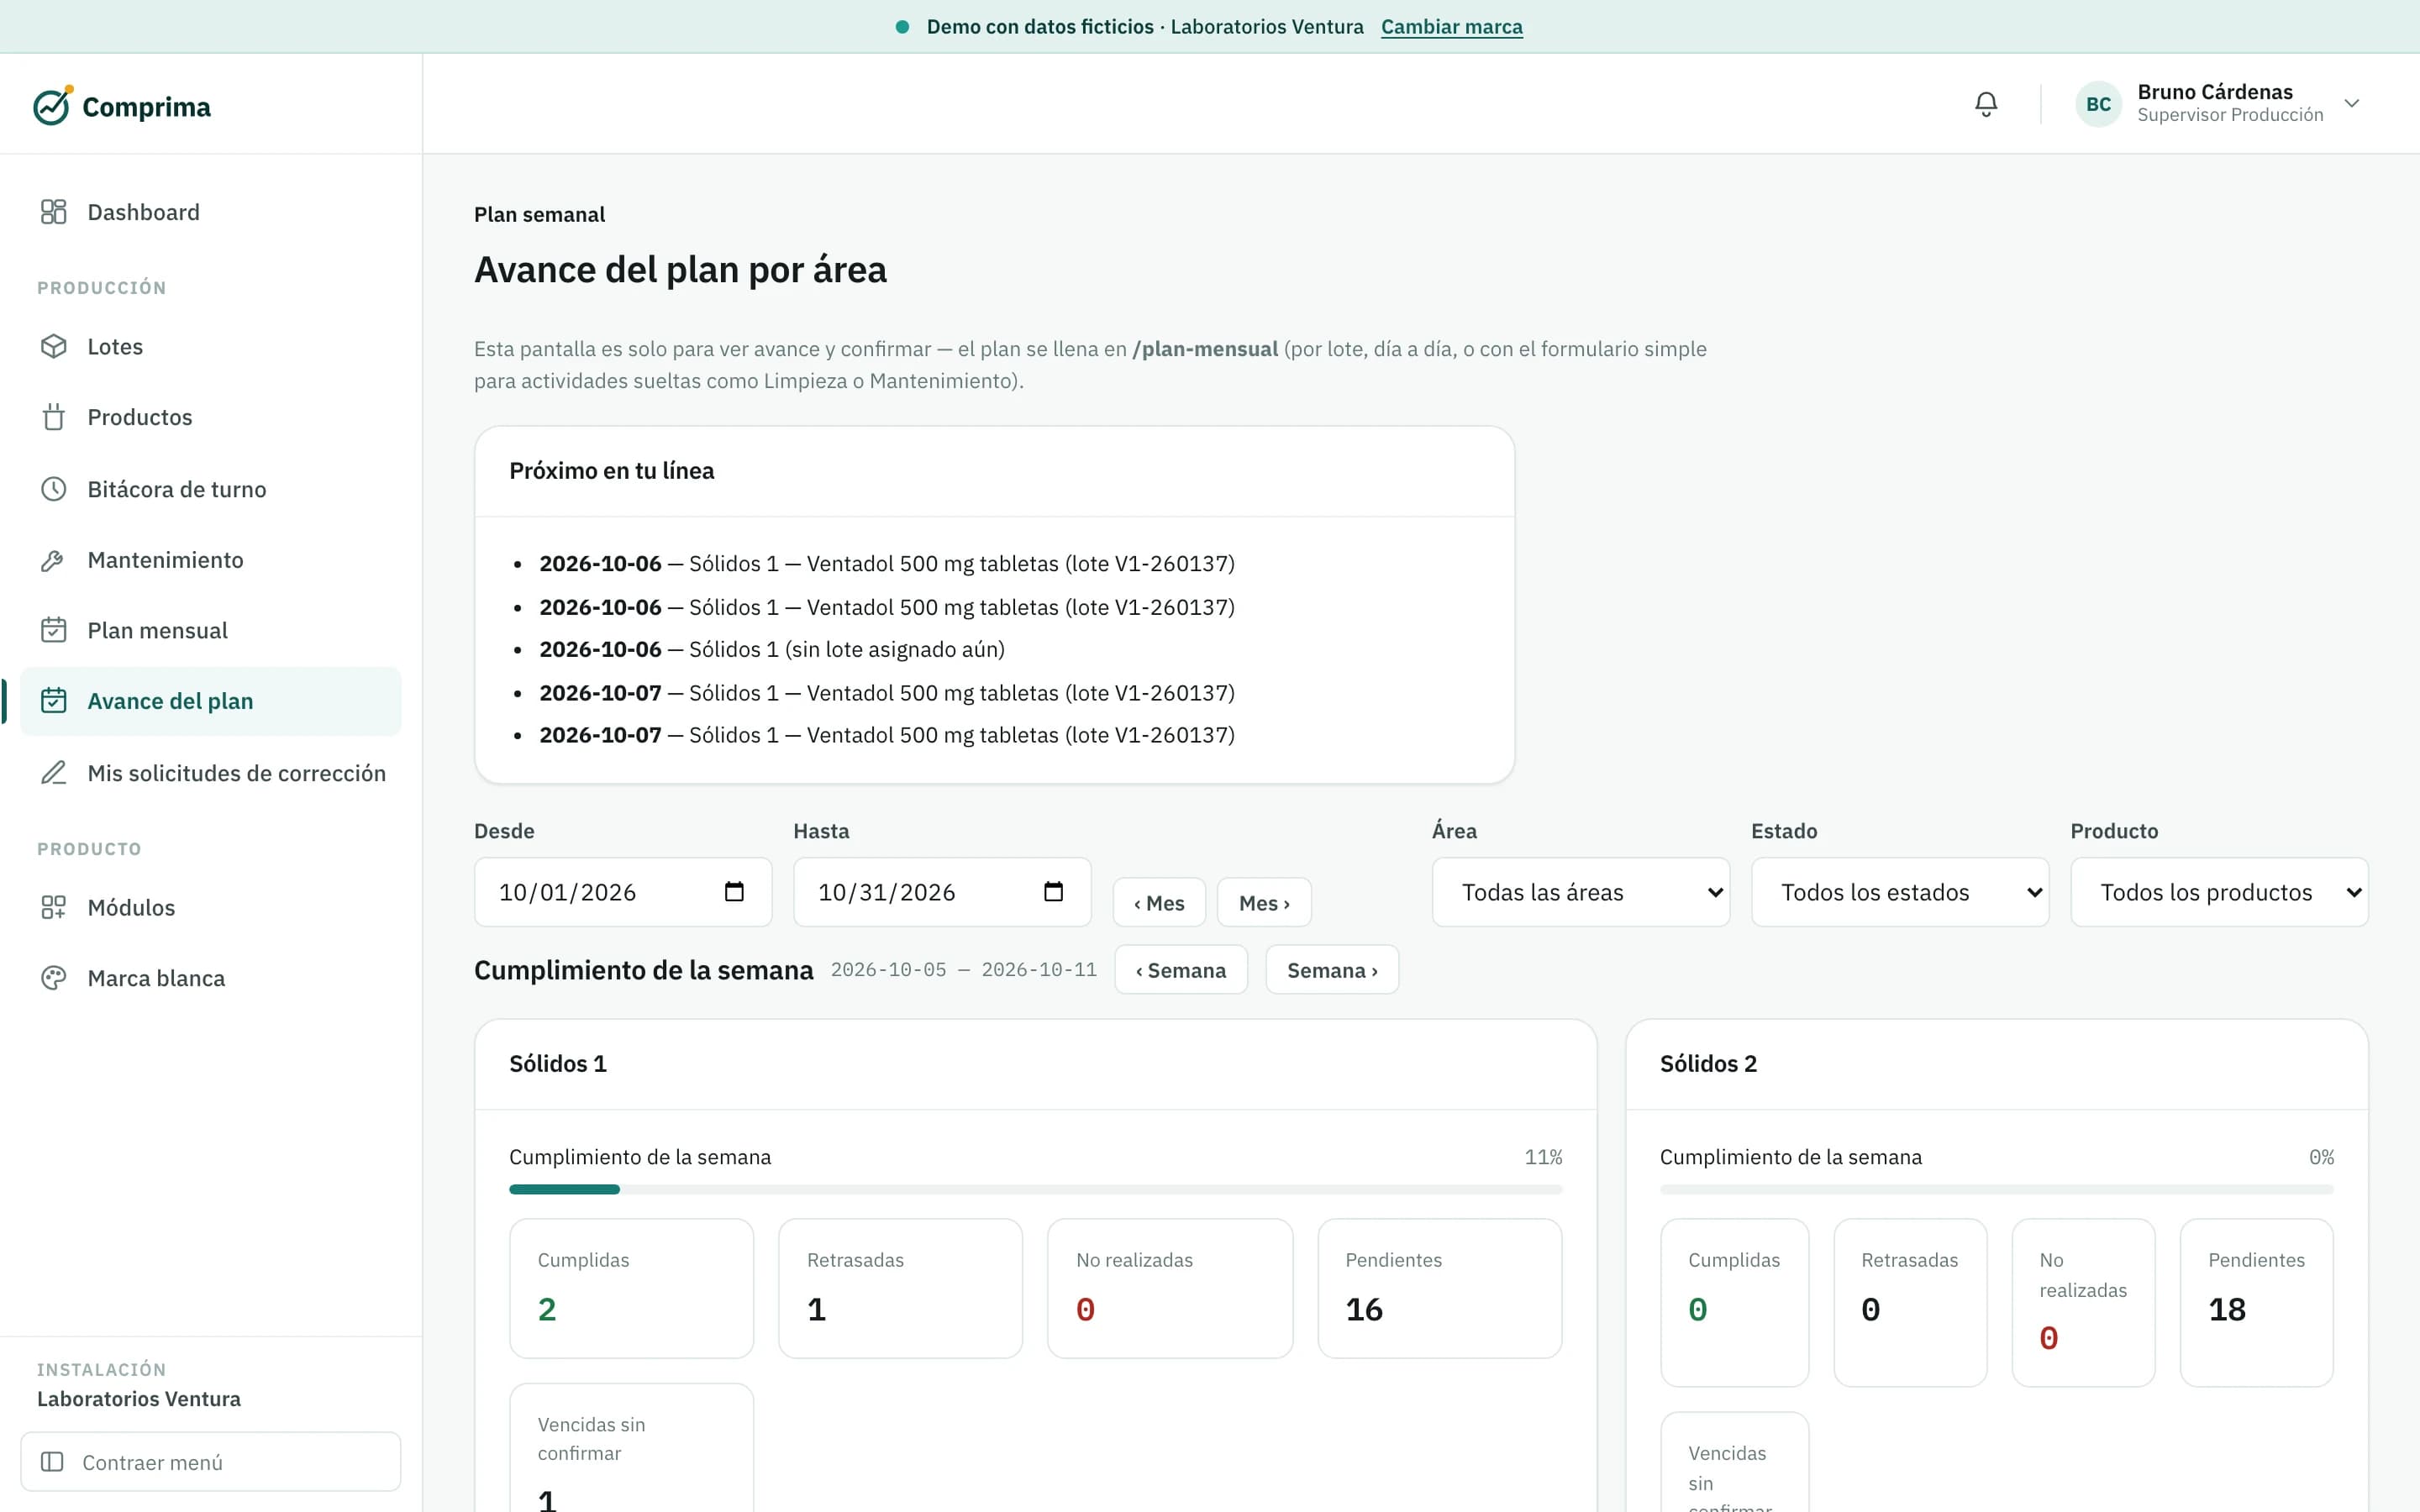Click Sólidos 1 No realizadas card
The width and height of the screenshot is (2420, 1512).
click(x=1170, y=1288)
